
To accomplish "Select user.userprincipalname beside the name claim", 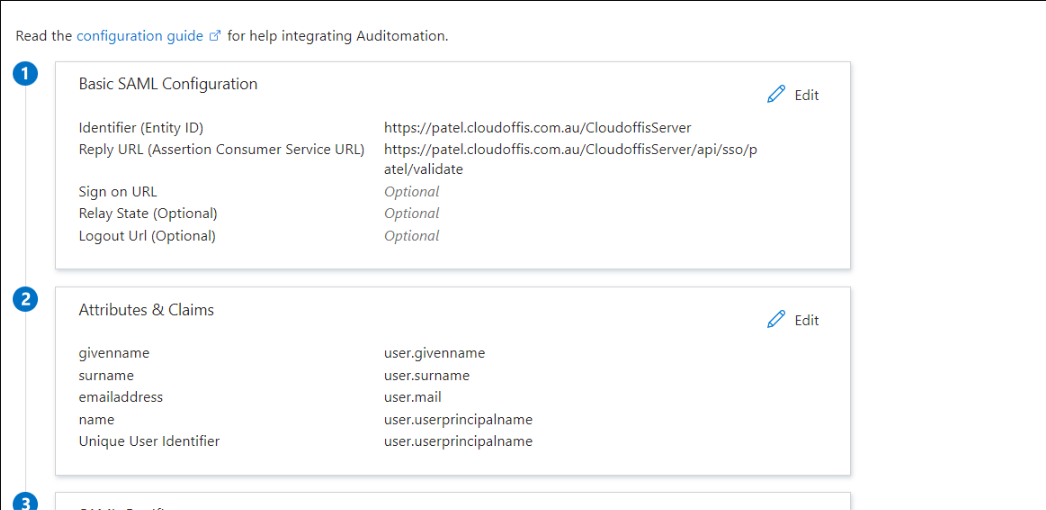I will point(458,420).
